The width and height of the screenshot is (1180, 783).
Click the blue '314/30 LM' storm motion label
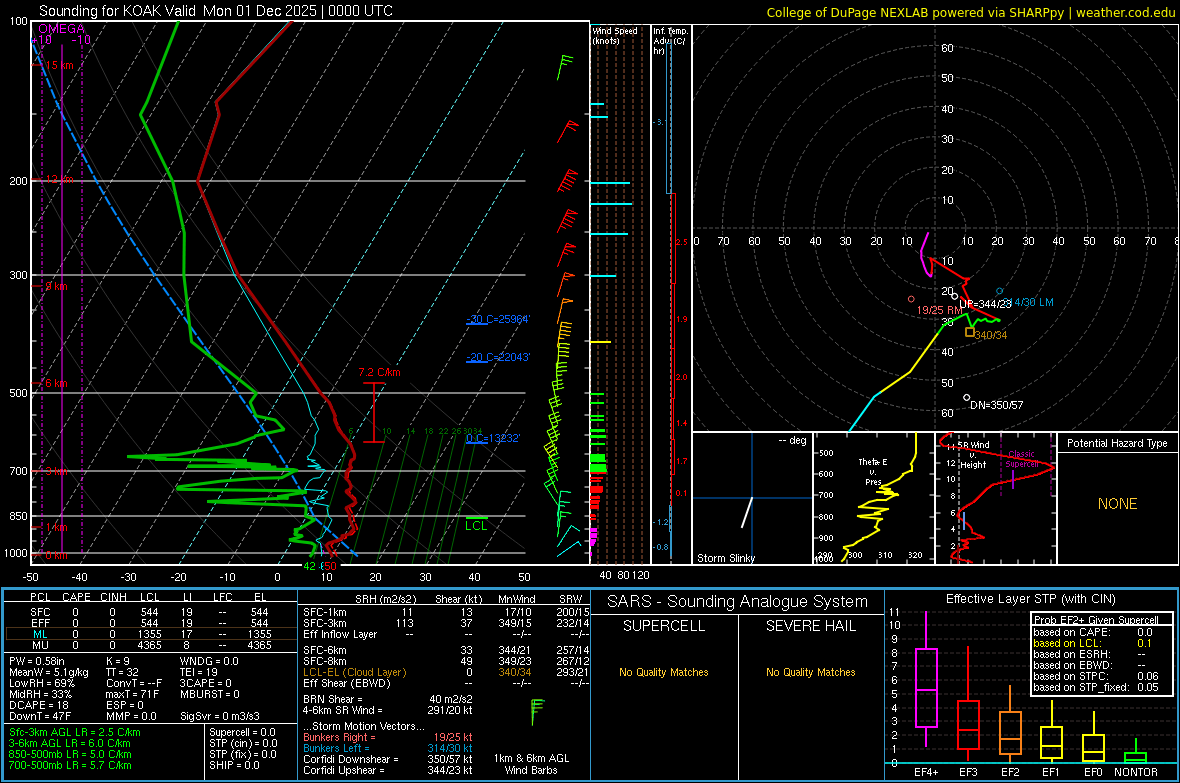pyautogui.click(x=1028, y=302)
